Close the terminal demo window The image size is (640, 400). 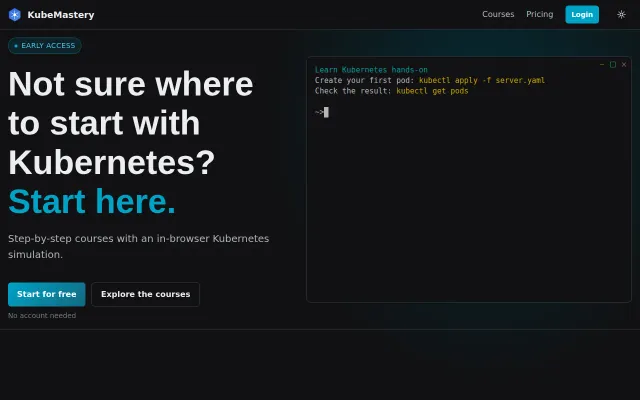624,64
